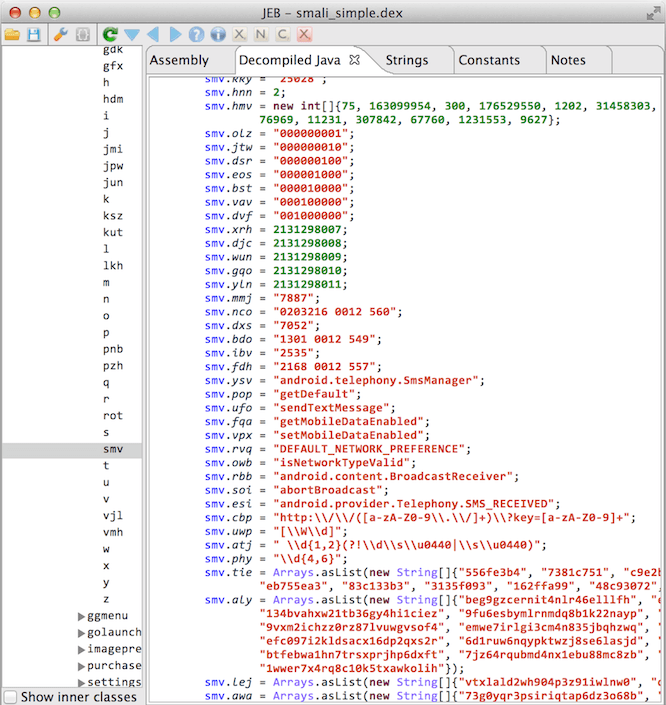Select class jun in the tree

point(113,183)
